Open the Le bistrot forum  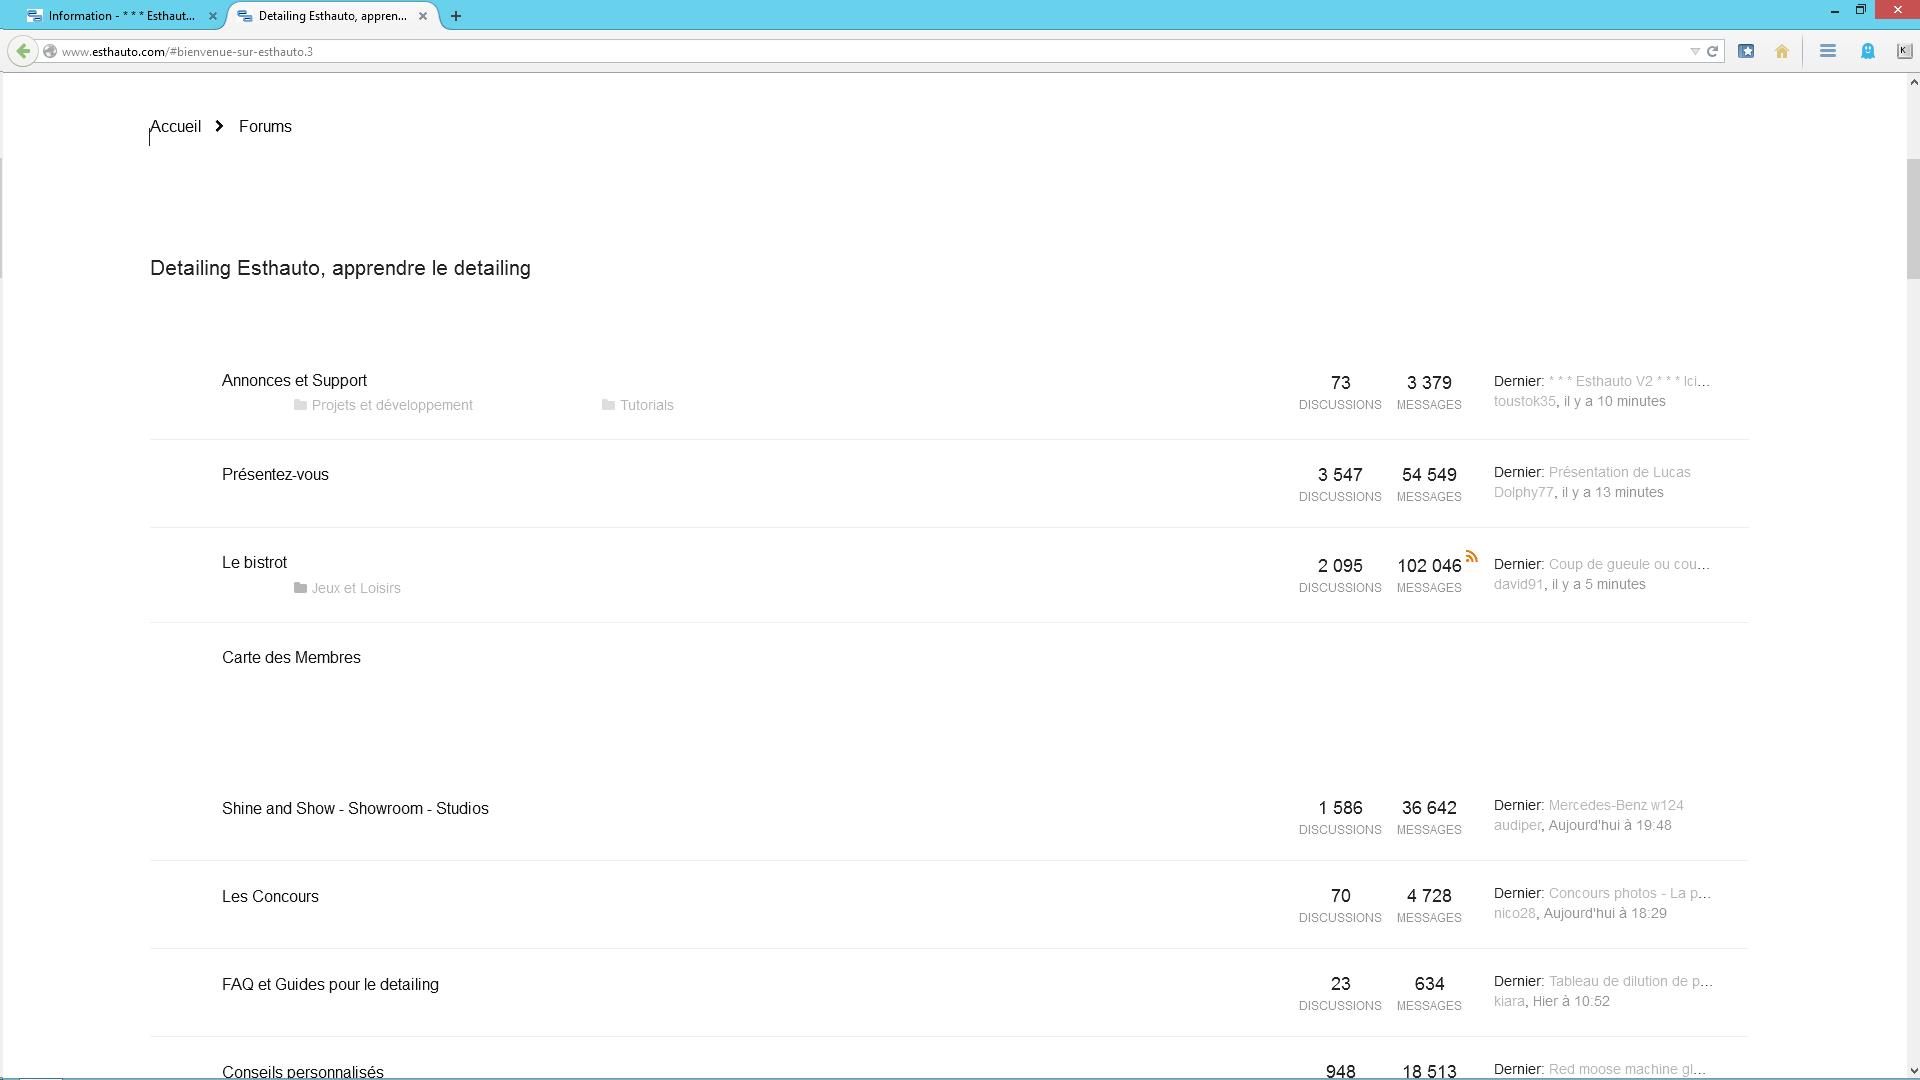pyautogui.click(x=254, y=563)
